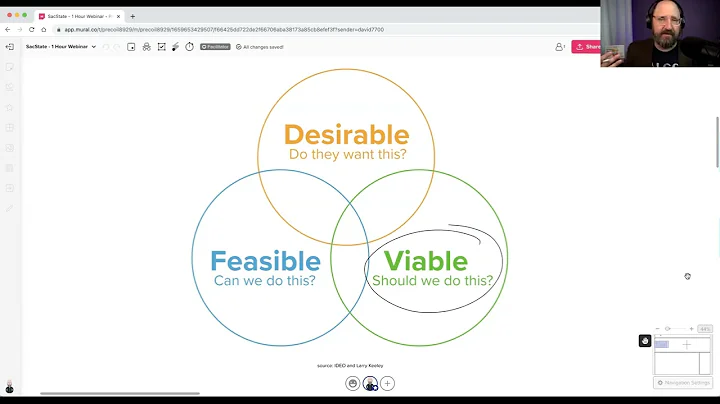Open the content library tool in the left sidebar
The width and height of the screenshot is (720, 404).
pyautogui.click(x=10, y=168)
